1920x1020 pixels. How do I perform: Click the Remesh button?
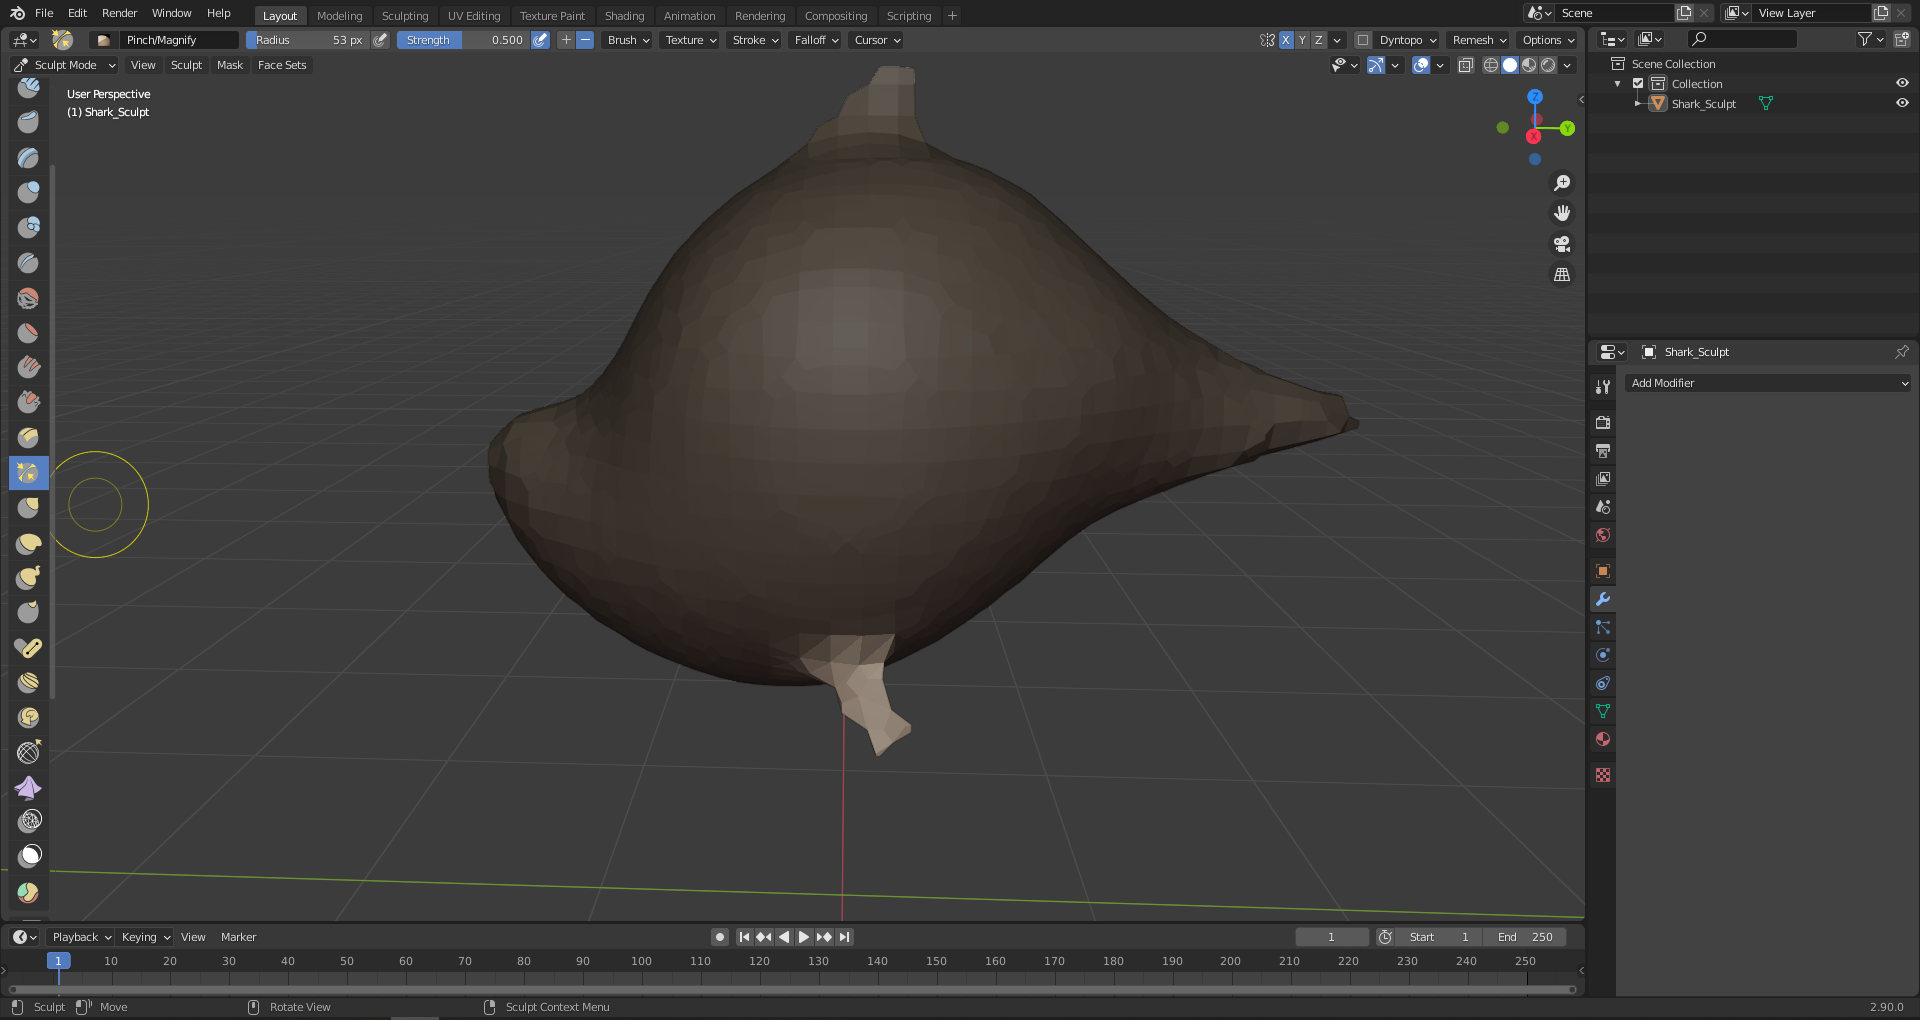(1479, 40)
